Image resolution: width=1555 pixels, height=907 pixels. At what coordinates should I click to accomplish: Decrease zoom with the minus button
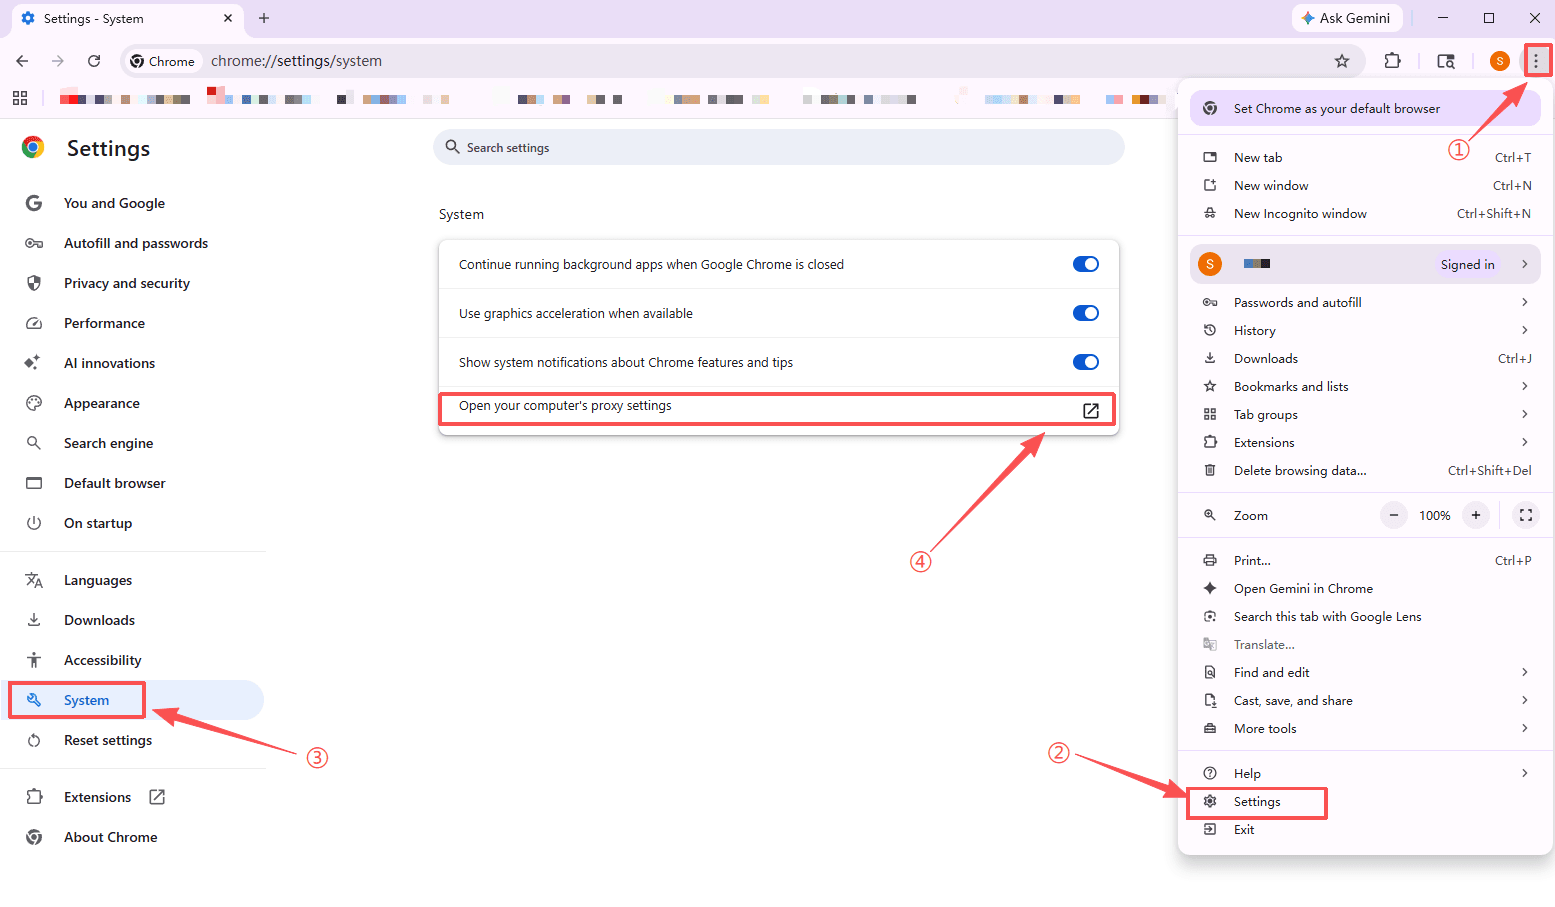point(1394,515)
